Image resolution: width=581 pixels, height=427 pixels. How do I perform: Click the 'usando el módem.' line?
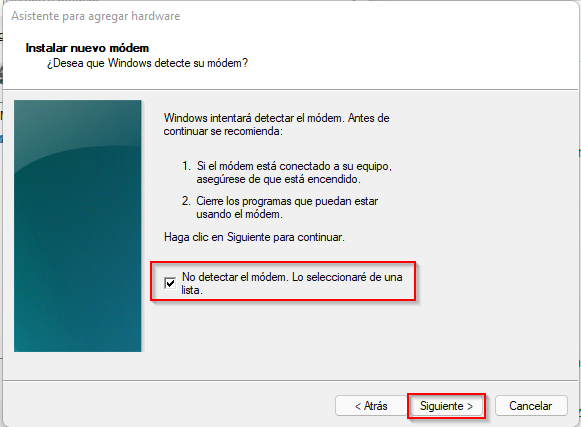pos(239,214)
